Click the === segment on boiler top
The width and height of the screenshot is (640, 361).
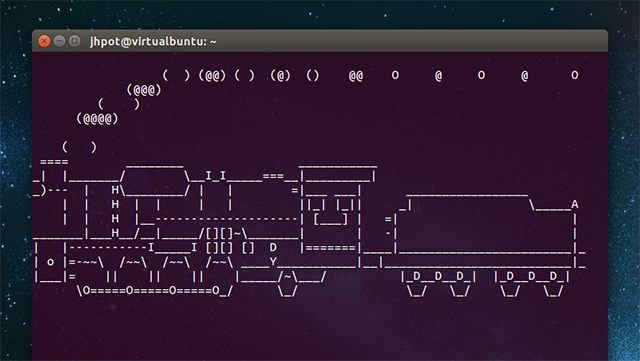(x=273, y=176)
